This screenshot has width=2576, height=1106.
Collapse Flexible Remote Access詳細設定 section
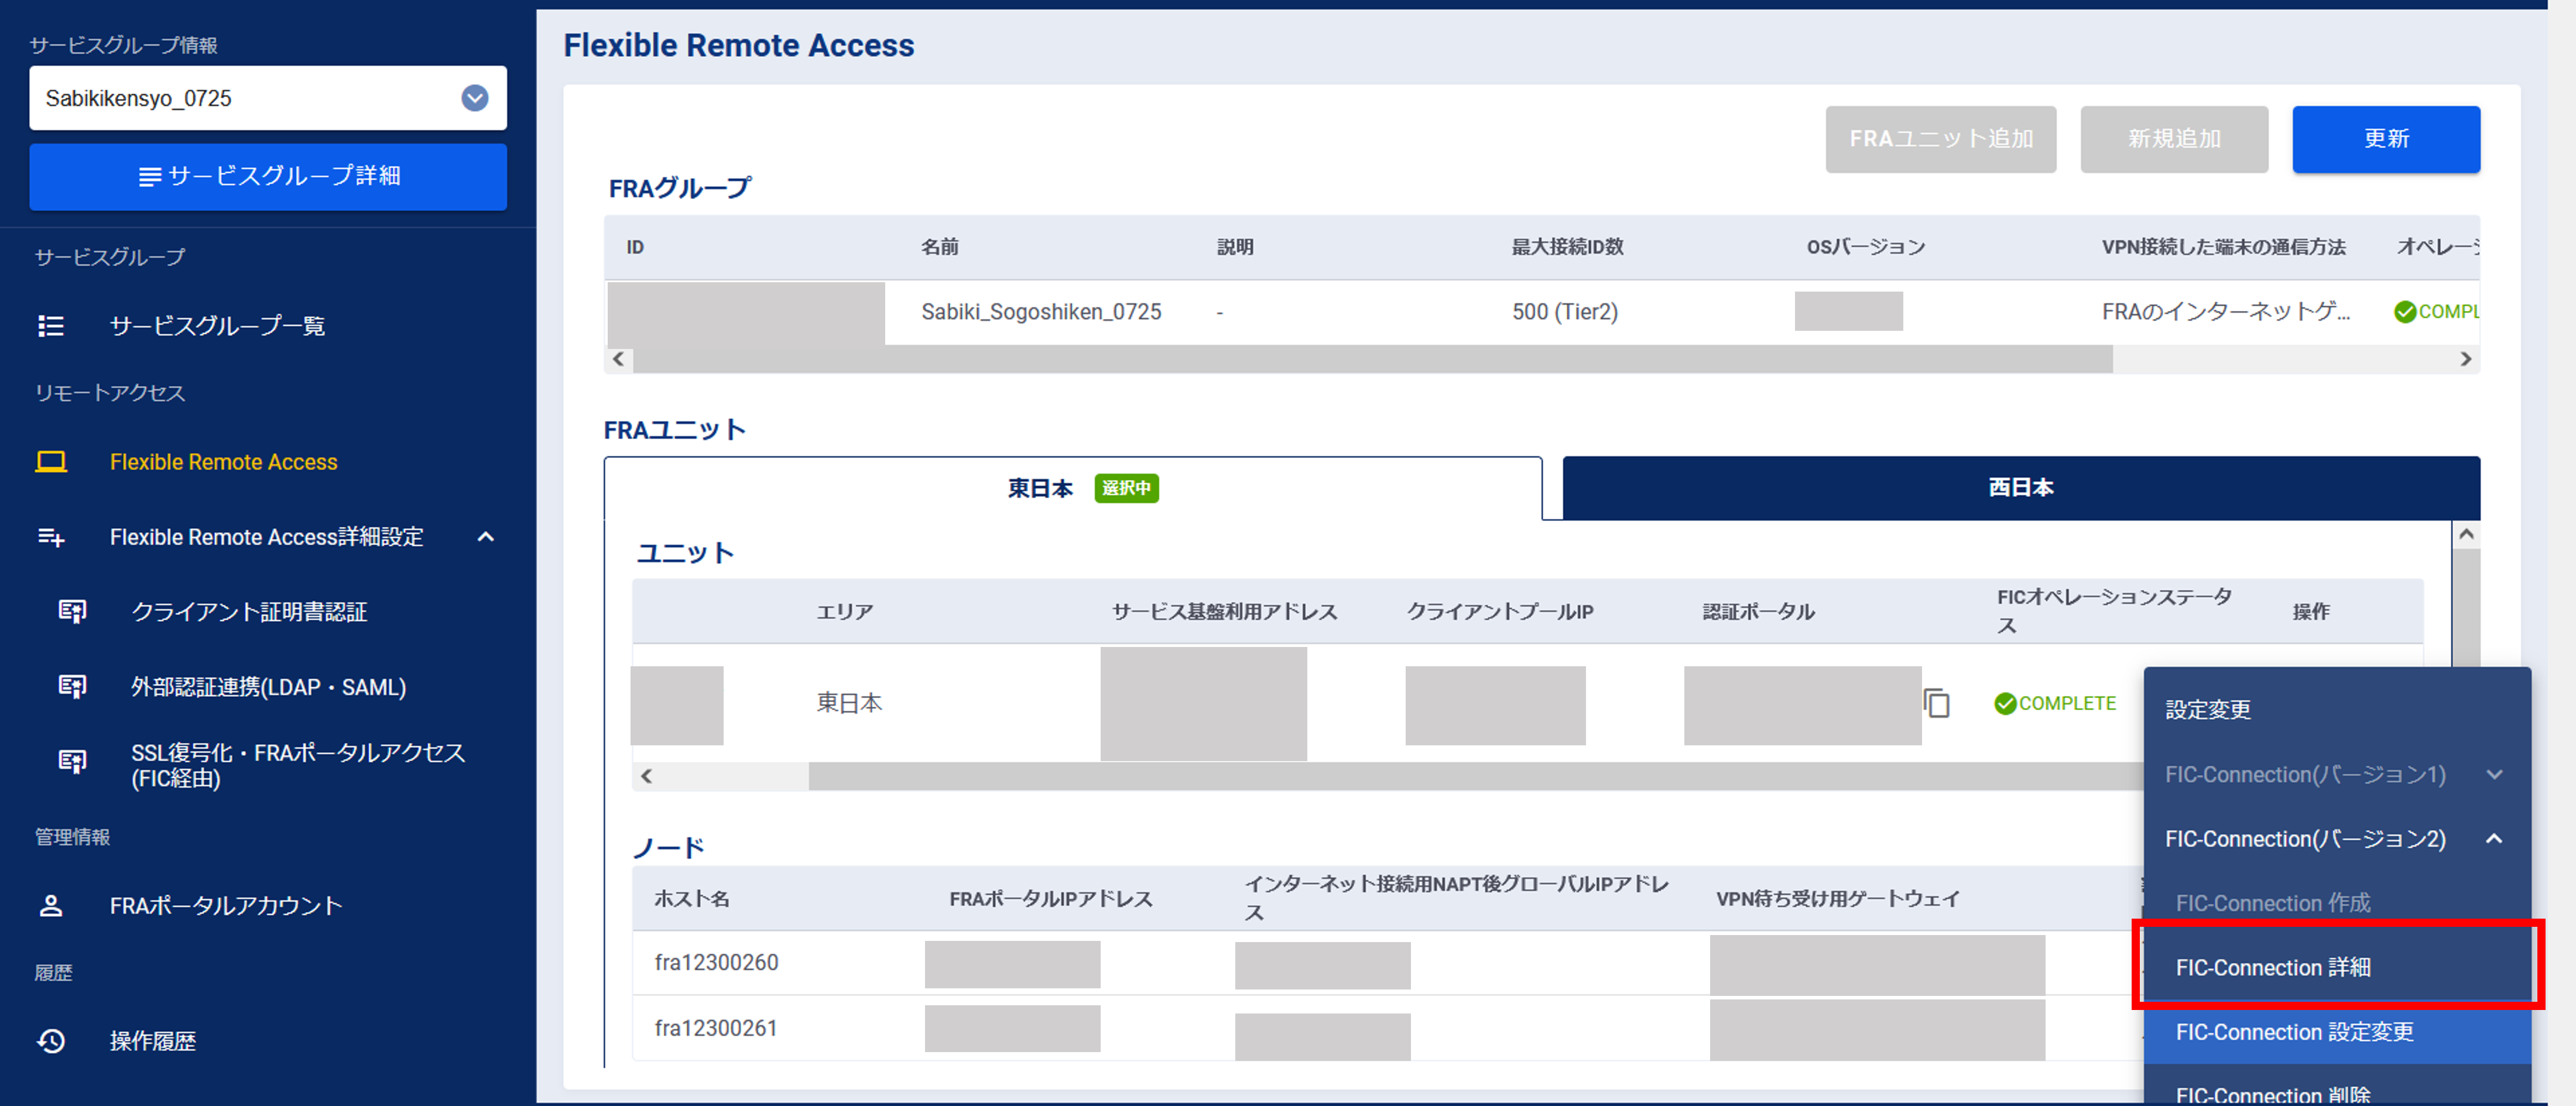click(486, 537)
